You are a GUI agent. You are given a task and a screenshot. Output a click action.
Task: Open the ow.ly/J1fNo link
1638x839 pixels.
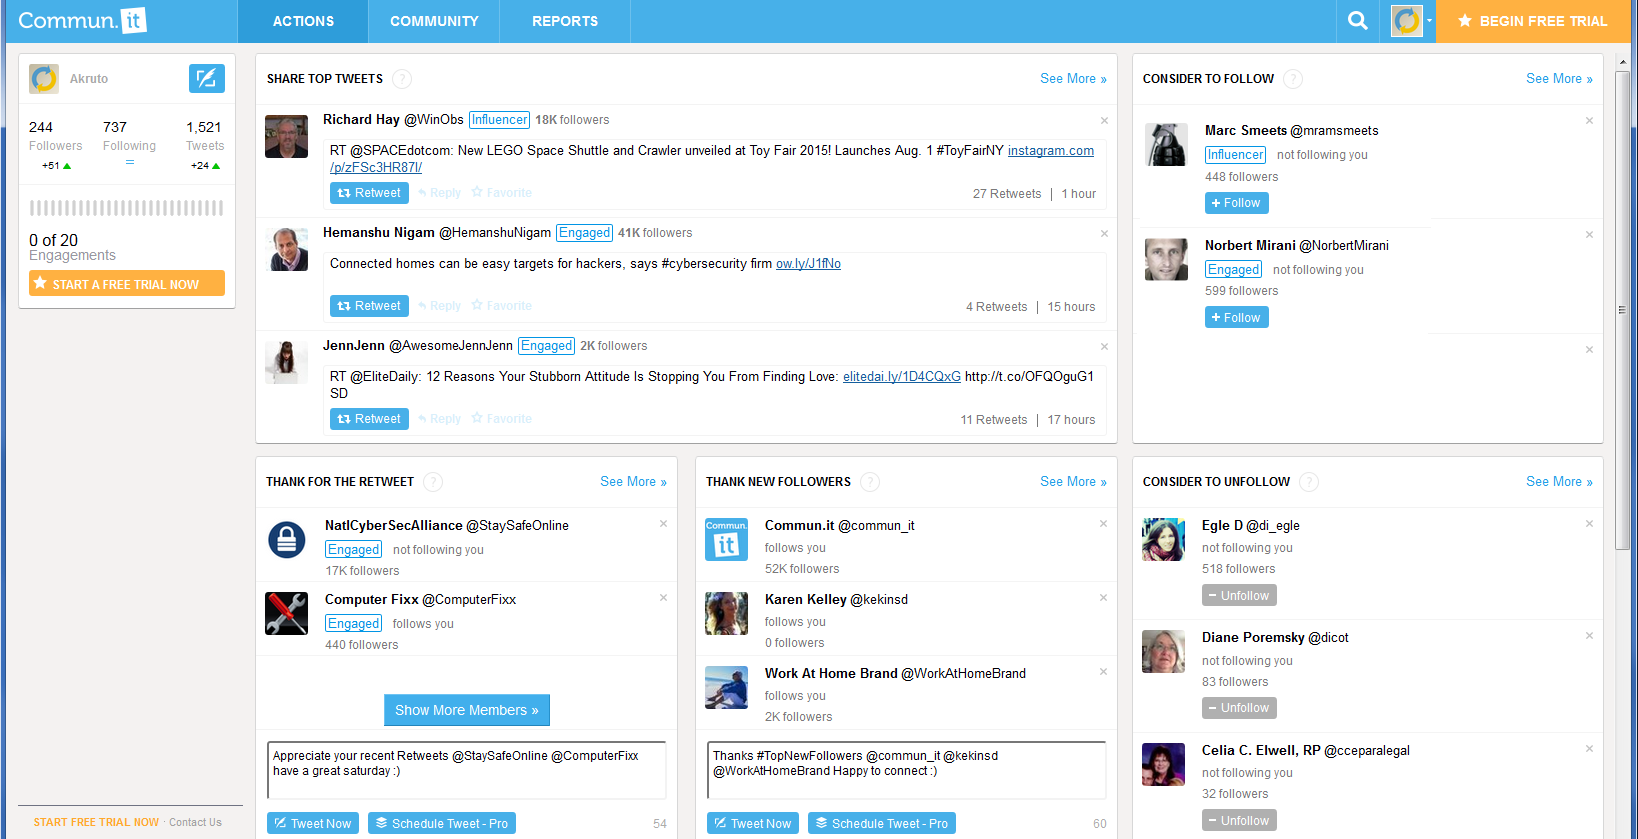[808, 264]
